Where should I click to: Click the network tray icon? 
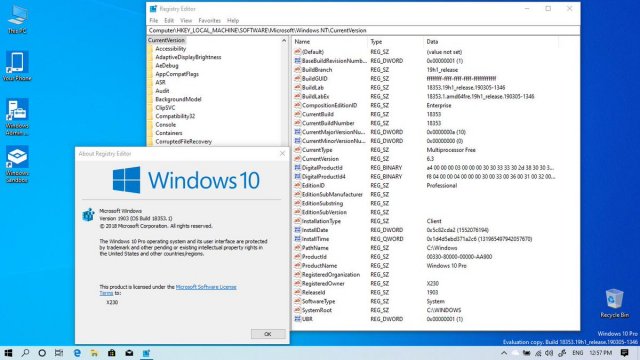(x=538, y=353)
